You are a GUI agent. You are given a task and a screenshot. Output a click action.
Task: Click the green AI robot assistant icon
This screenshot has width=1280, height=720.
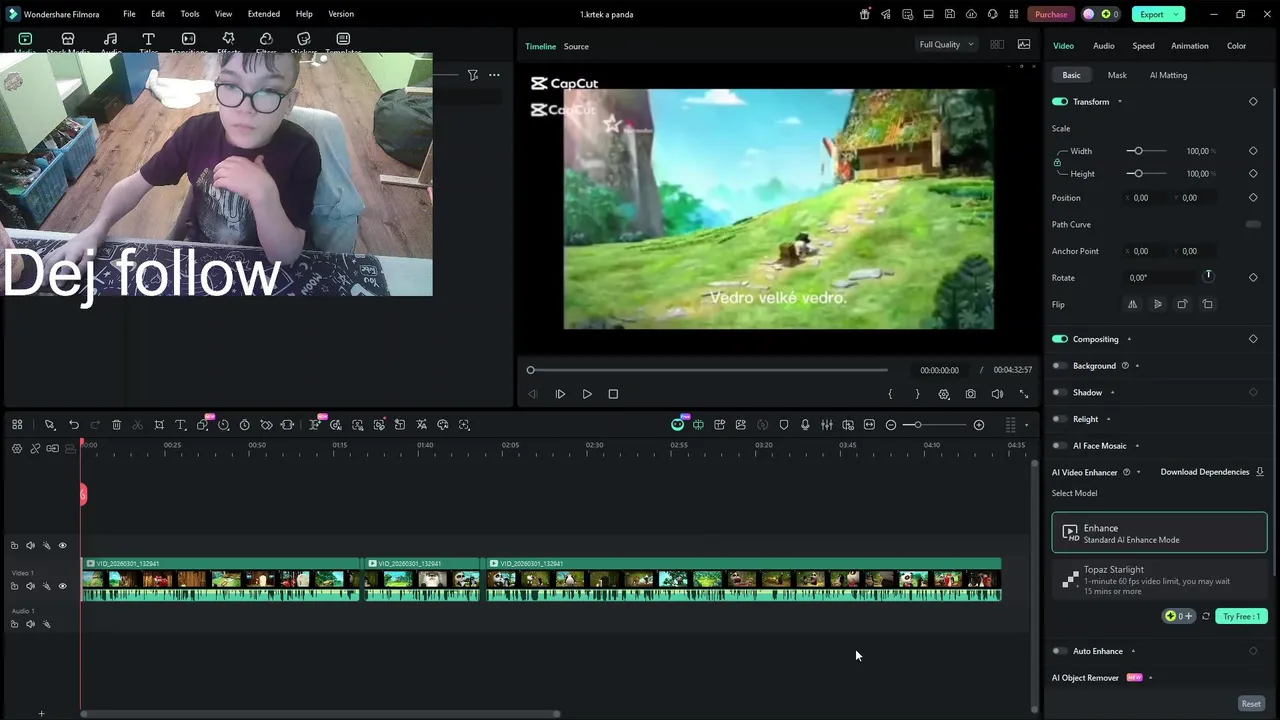[677, 425]
